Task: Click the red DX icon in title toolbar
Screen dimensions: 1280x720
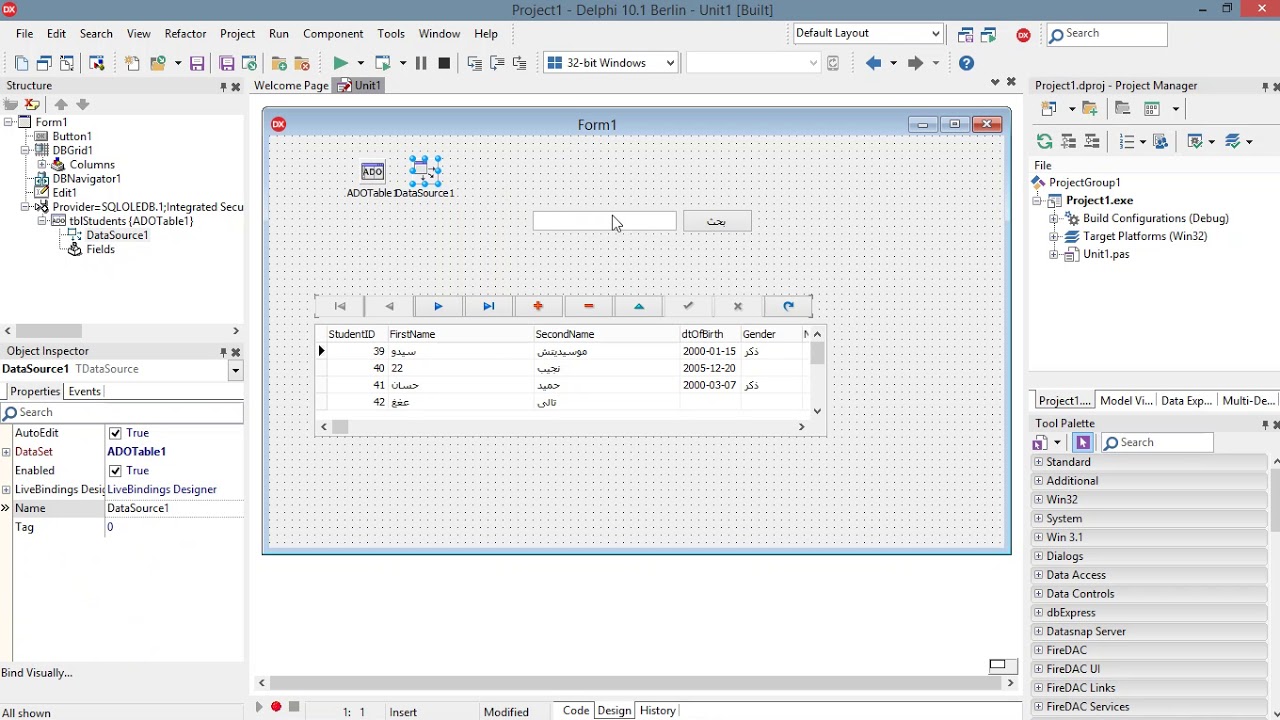Action: point(1023,34)
